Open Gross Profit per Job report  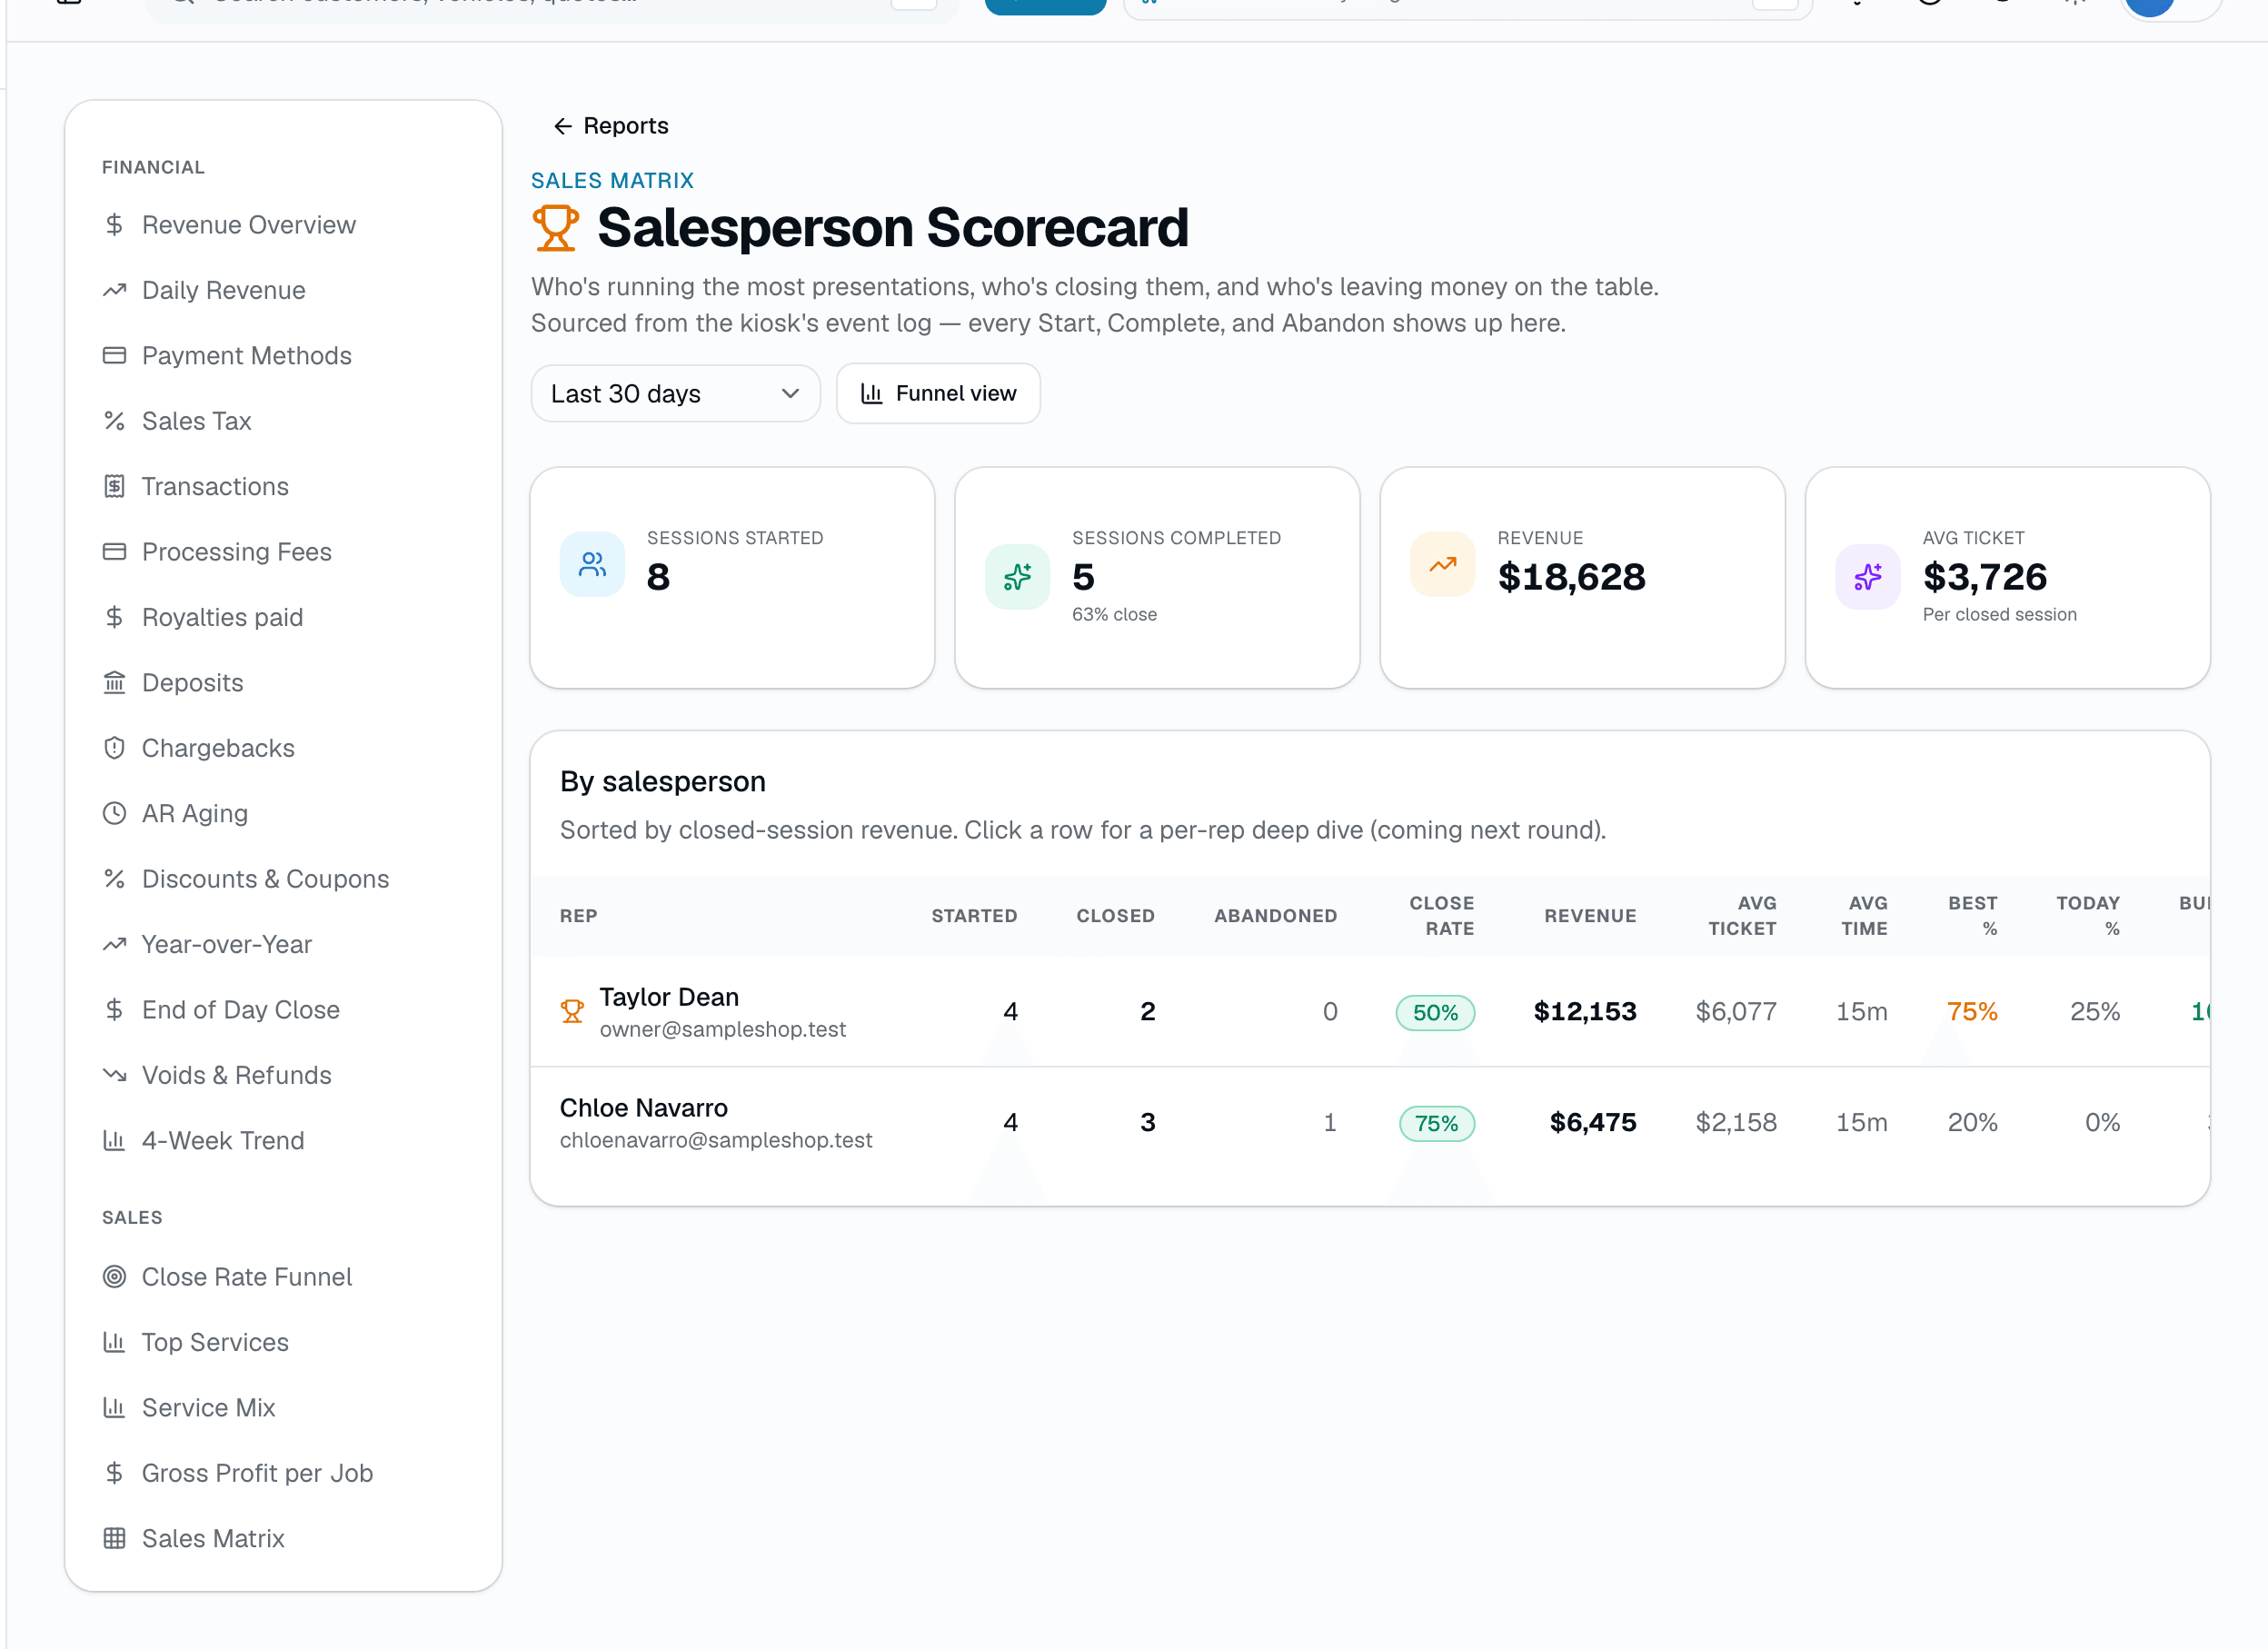click(x=257, y=1474)
